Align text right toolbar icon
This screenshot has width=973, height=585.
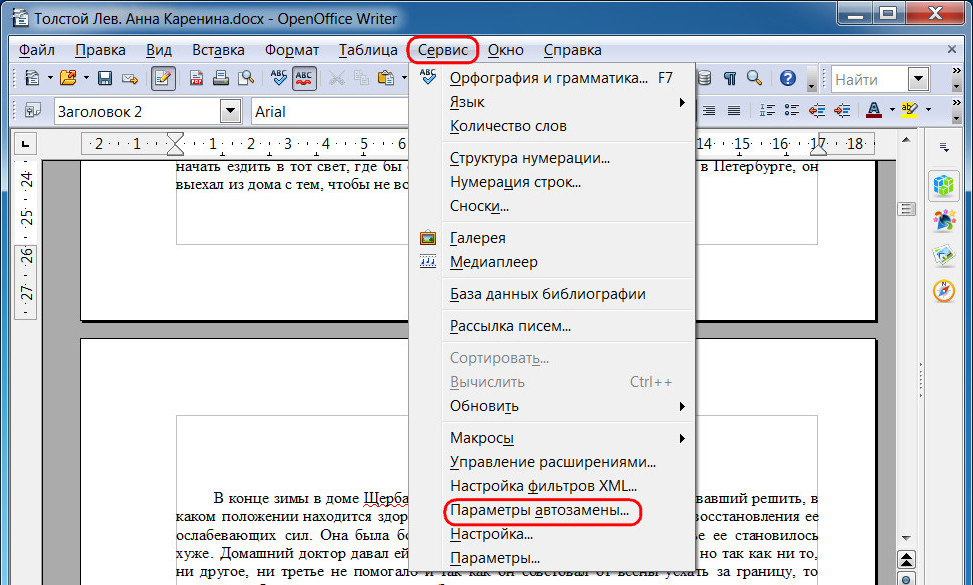point(709,111)
